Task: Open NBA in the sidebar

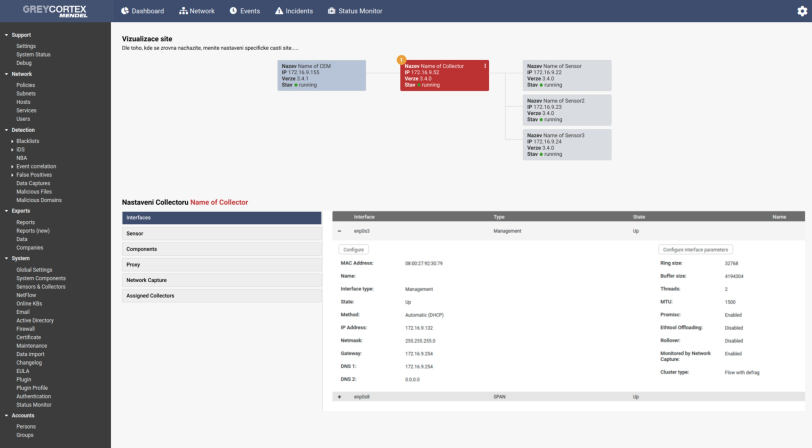Action: (x=21, y=158)
